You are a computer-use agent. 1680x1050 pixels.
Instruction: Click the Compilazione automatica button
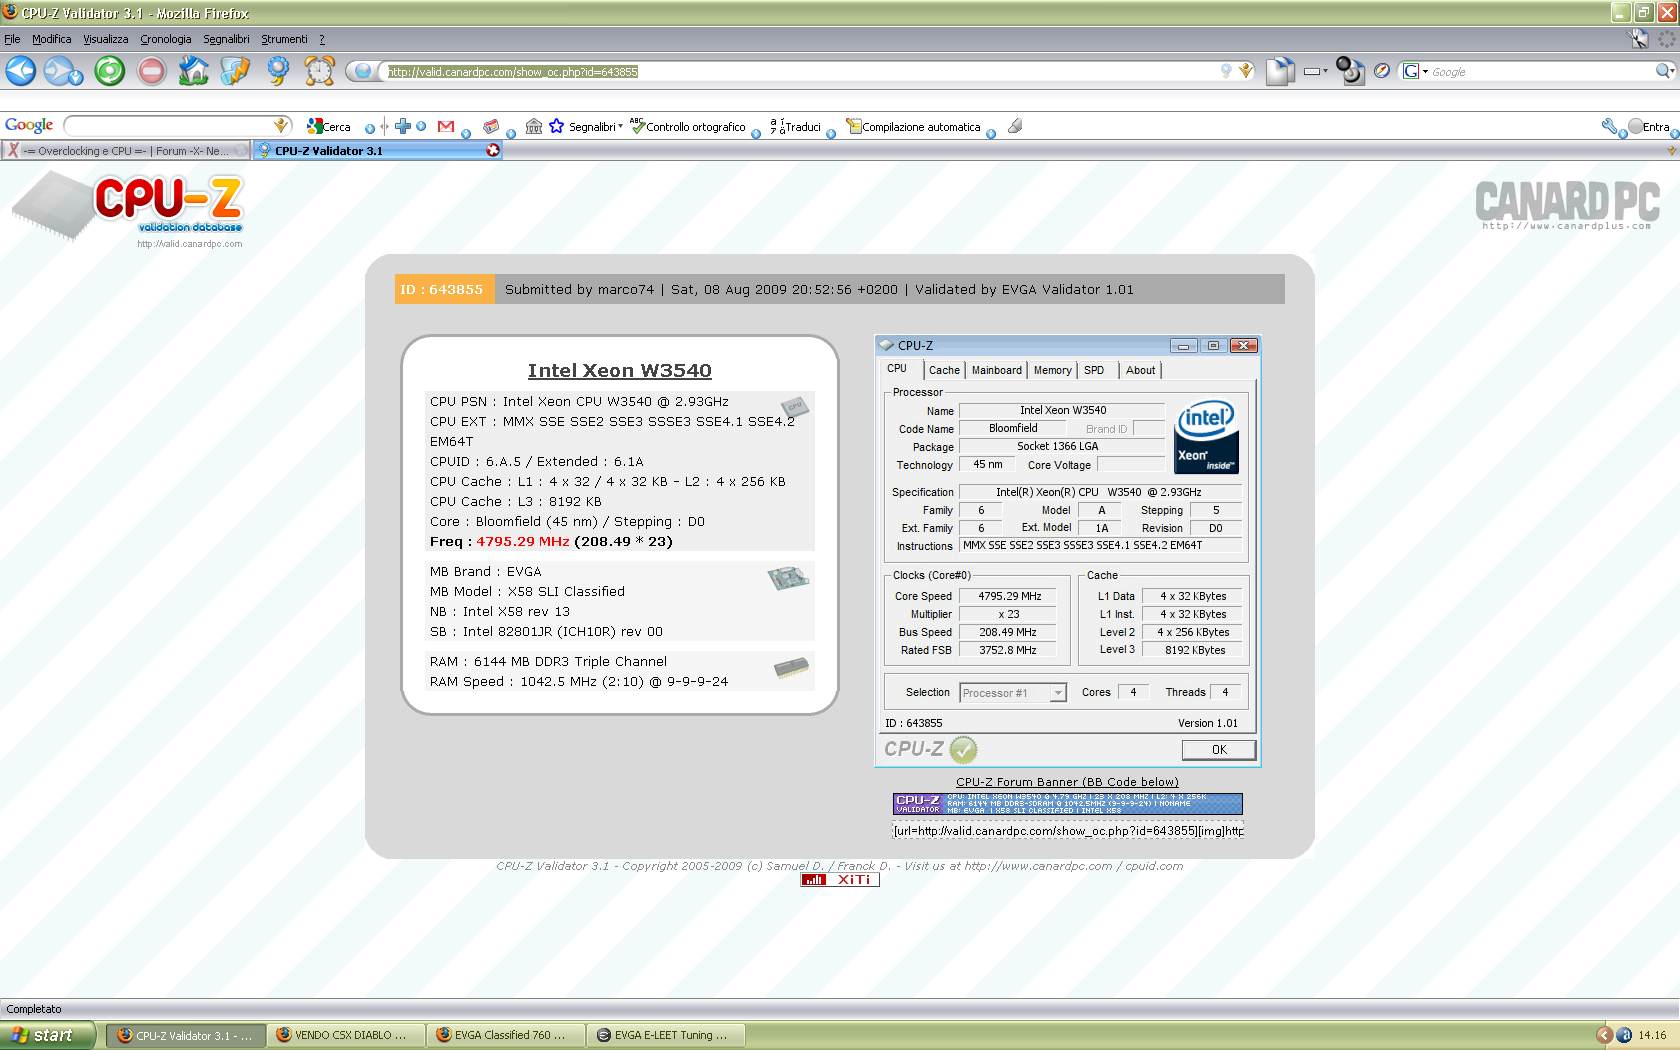pyautogui.click(x=914, y=126)
